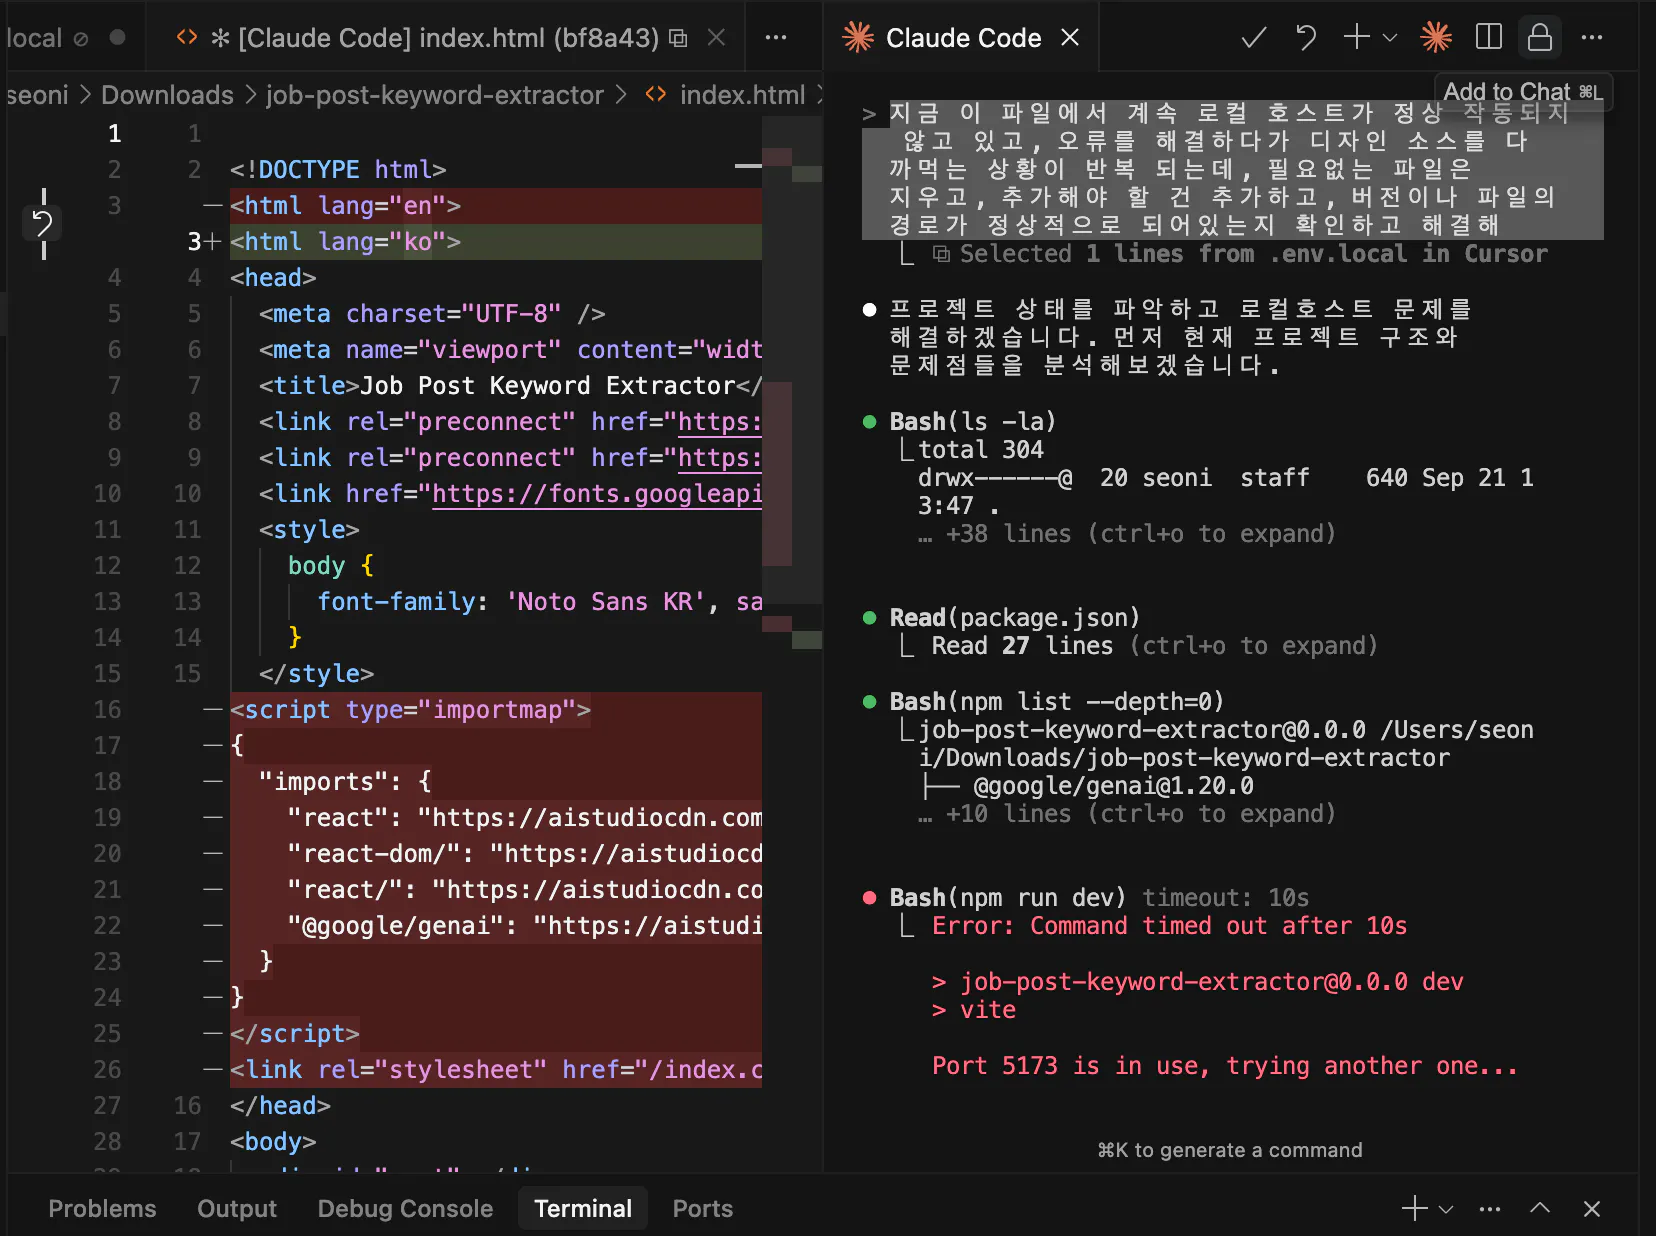The height and width of the screenshot is (1236, 1656).
Task: Click the removed stylesheet link line
Action: [496, 1070]
